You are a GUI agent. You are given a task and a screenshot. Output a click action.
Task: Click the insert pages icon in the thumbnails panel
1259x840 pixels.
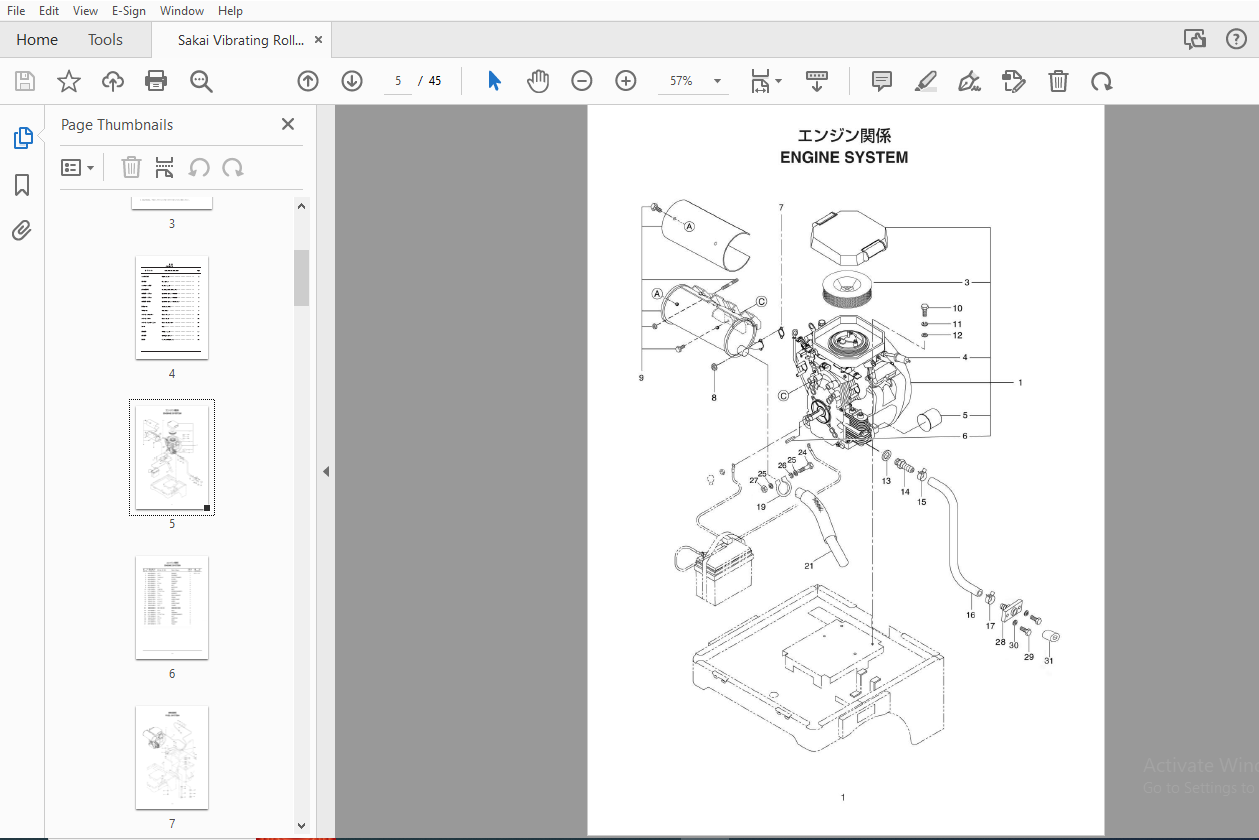pyautogui.click(x=165, y=167)
